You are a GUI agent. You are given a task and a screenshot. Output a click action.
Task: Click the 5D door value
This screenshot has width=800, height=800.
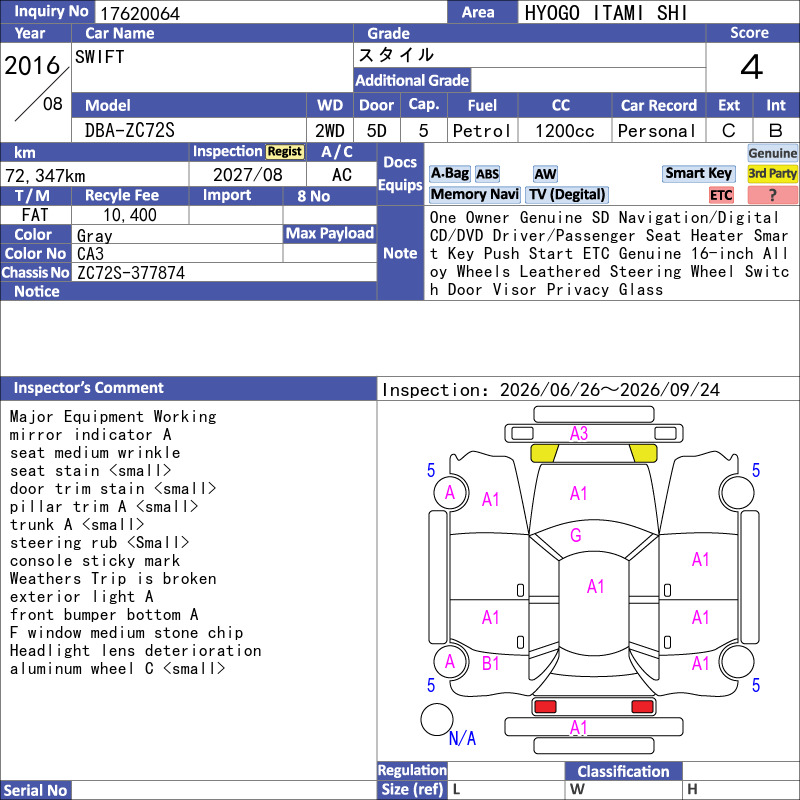[377, 131]
